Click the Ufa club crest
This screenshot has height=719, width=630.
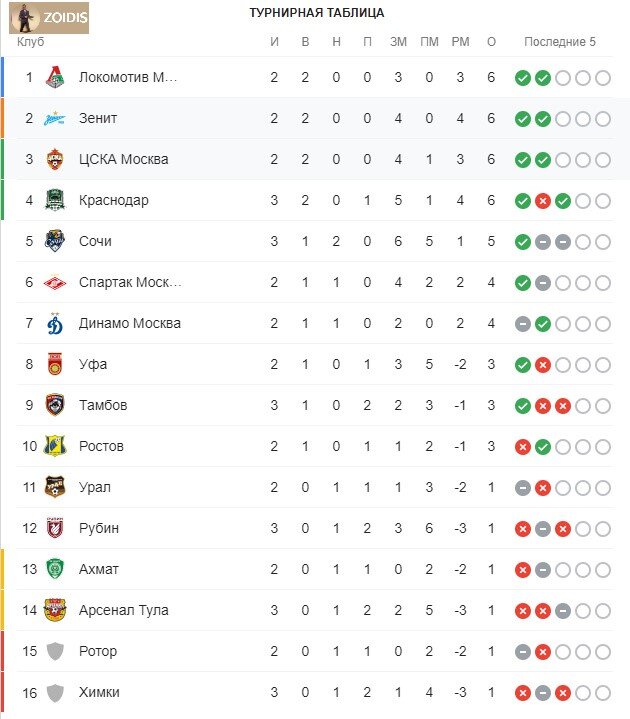(55, 364)
